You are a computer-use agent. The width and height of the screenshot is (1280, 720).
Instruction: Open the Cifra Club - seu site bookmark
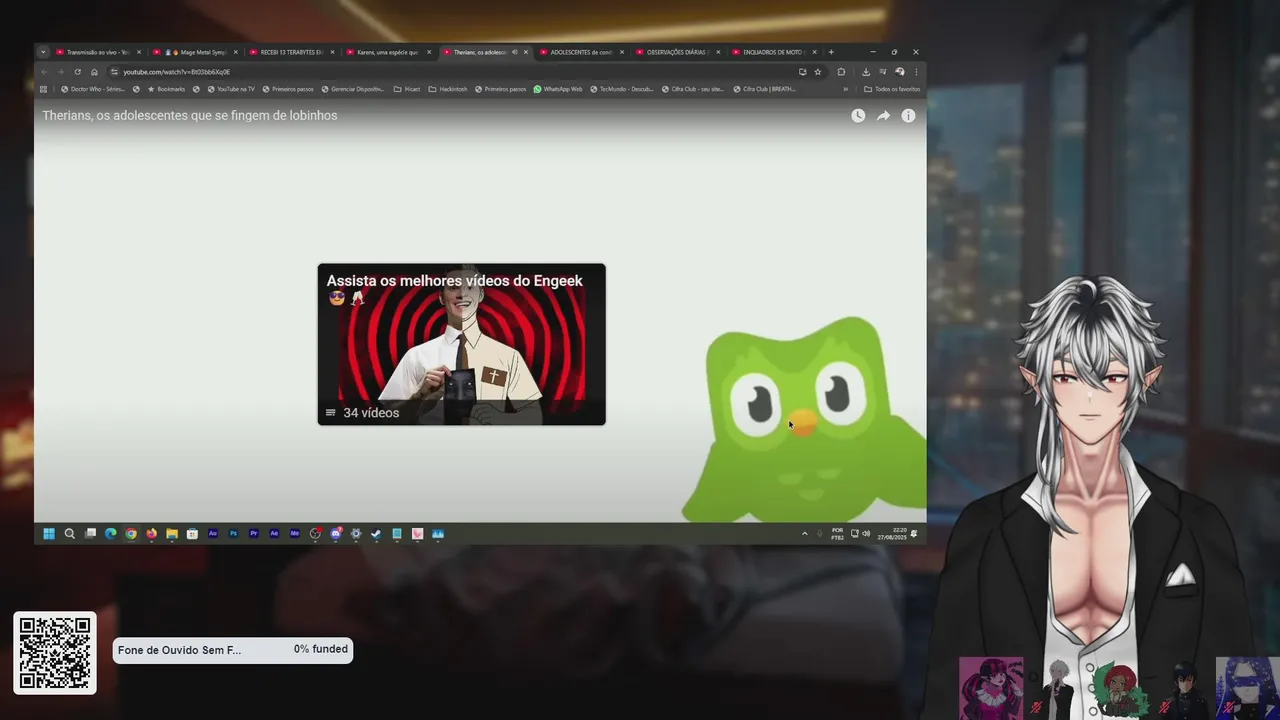[692, 89]
